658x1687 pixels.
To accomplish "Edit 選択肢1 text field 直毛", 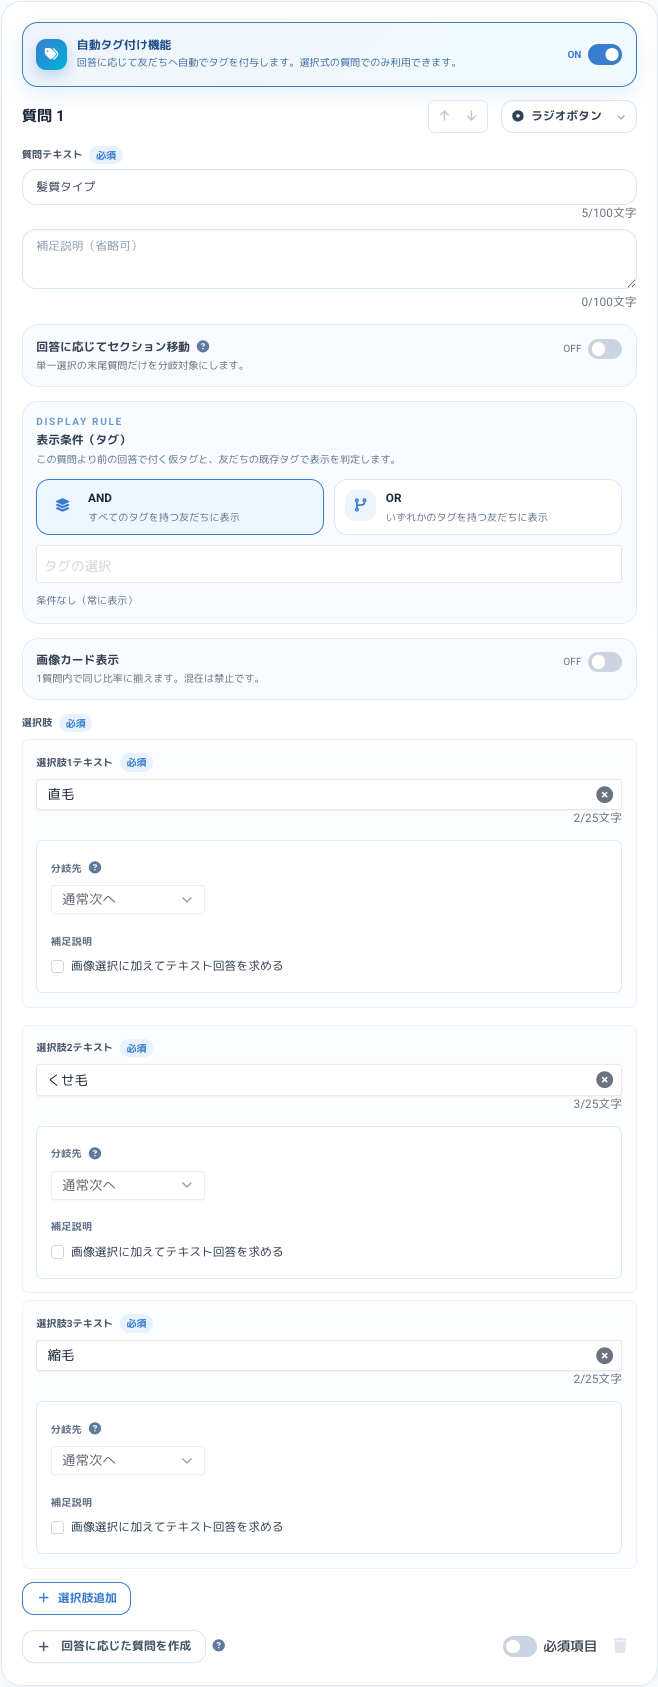I will 329,794.
